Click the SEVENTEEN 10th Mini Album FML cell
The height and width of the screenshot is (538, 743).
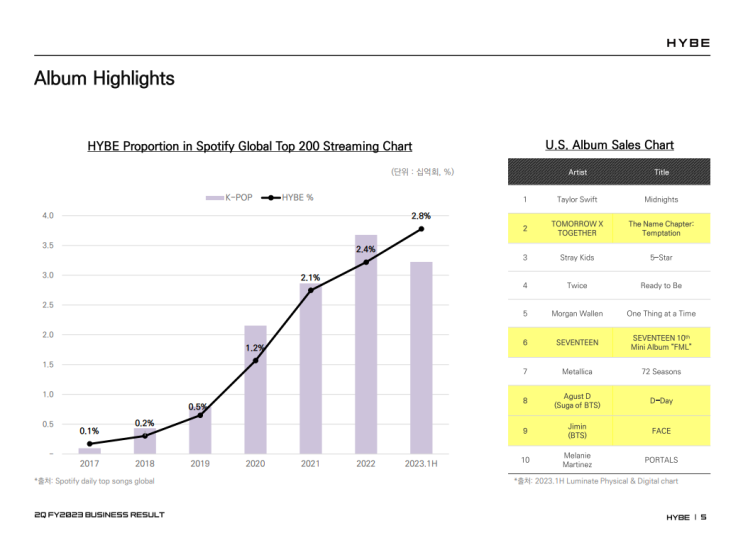point(661,342)
